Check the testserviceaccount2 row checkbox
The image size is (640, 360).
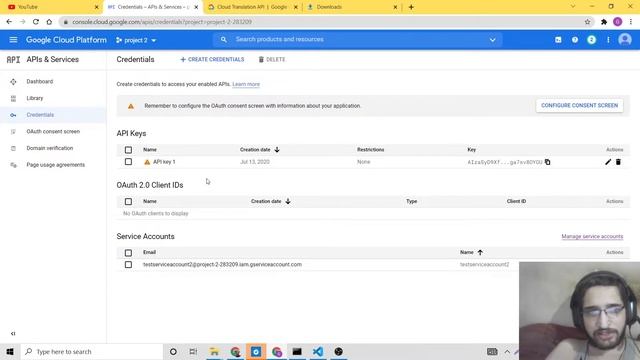click(128, 264)
